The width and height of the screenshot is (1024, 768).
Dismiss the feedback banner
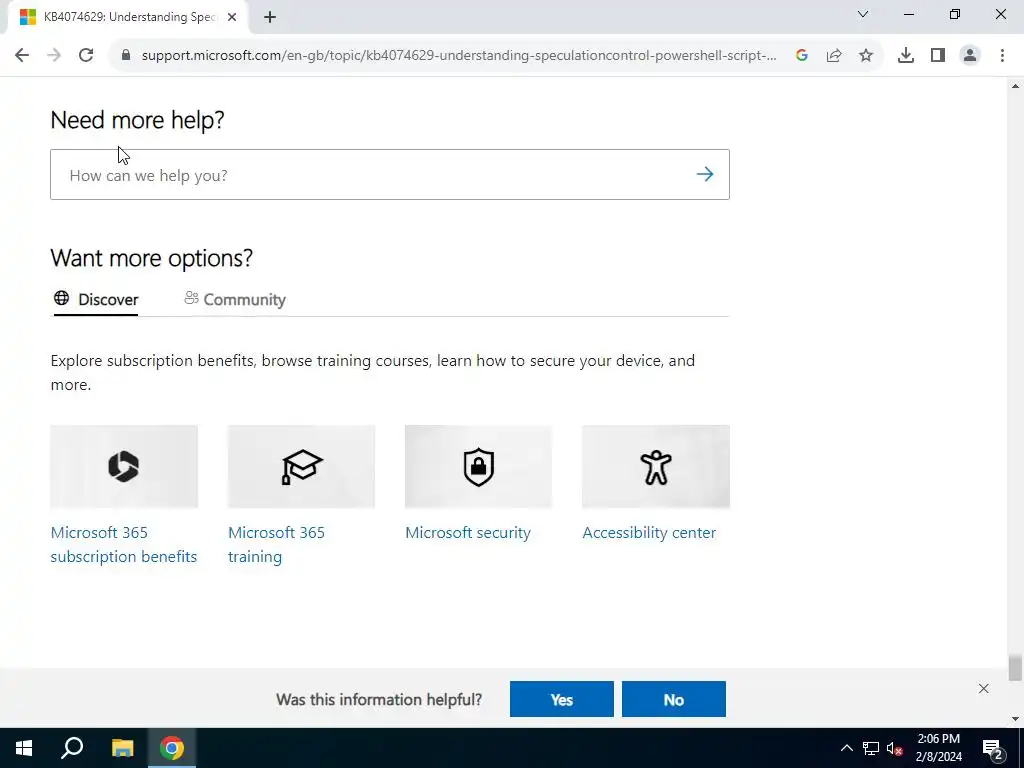[984, 688]
